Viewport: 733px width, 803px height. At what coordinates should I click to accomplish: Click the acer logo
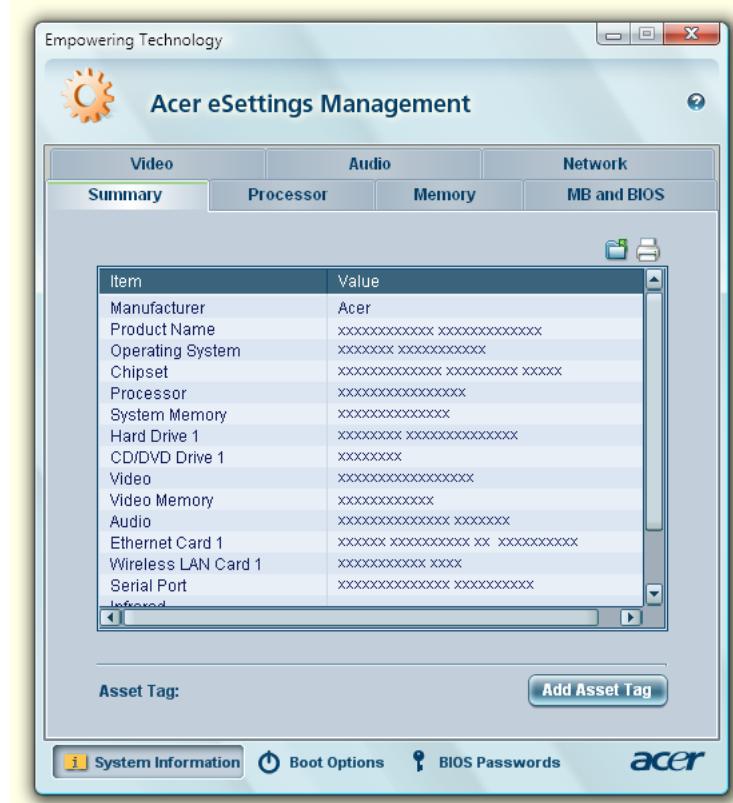click(x=667, y=760)
